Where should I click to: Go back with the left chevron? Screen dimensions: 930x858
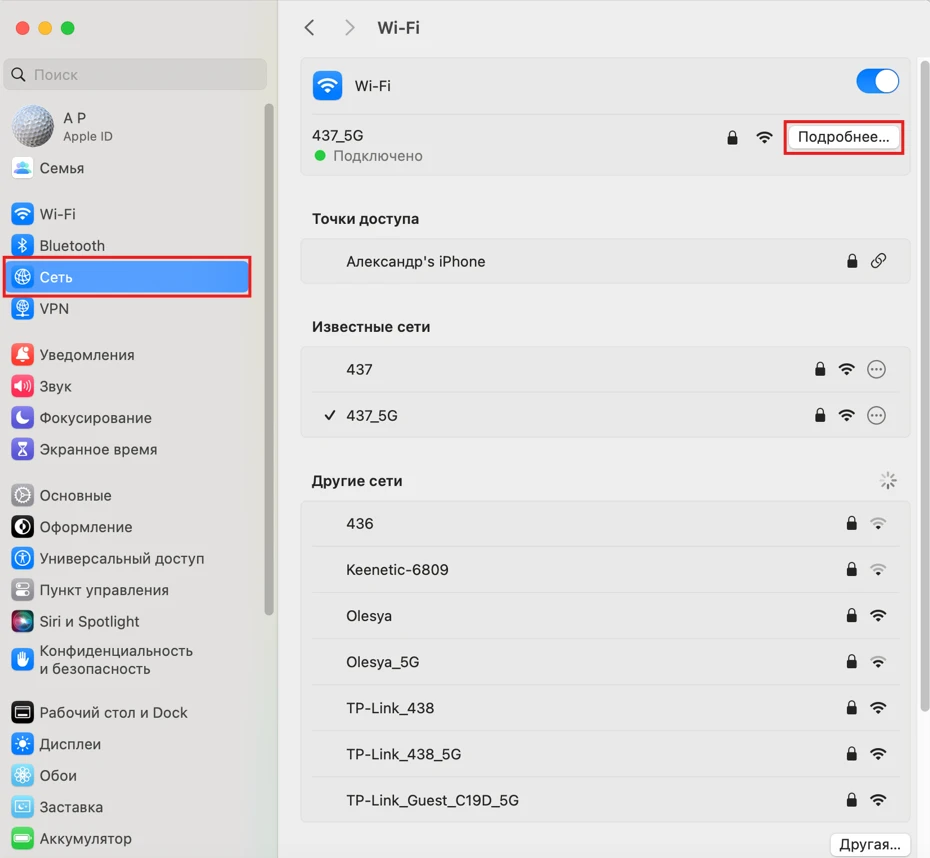pos(309,27)
